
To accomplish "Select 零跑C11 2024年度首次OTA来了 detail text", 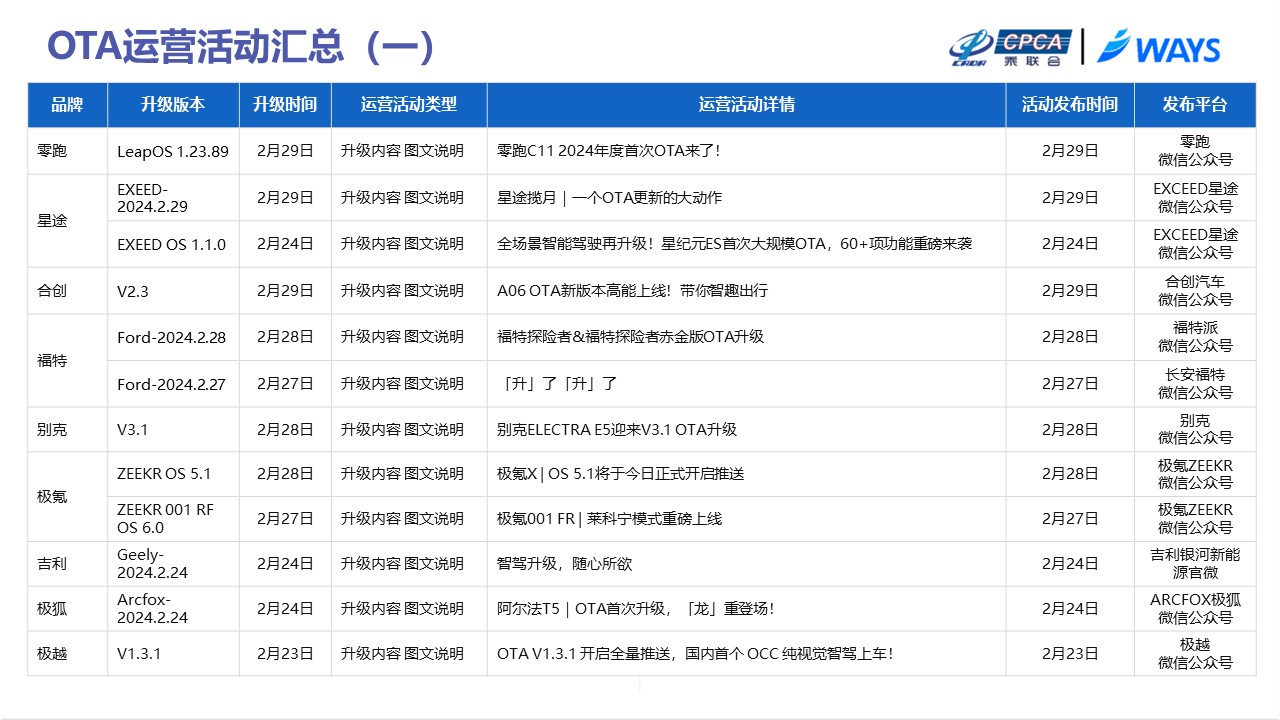I will coord(609,151).
